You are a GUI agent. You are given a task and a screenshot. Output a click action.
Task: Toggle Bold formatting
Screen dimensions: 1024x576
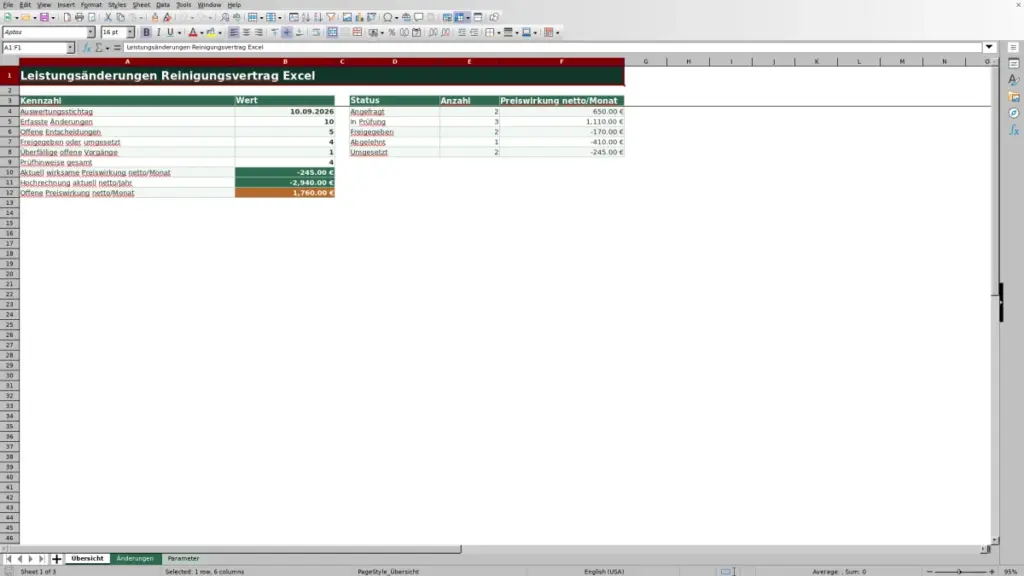pos(146,33)
